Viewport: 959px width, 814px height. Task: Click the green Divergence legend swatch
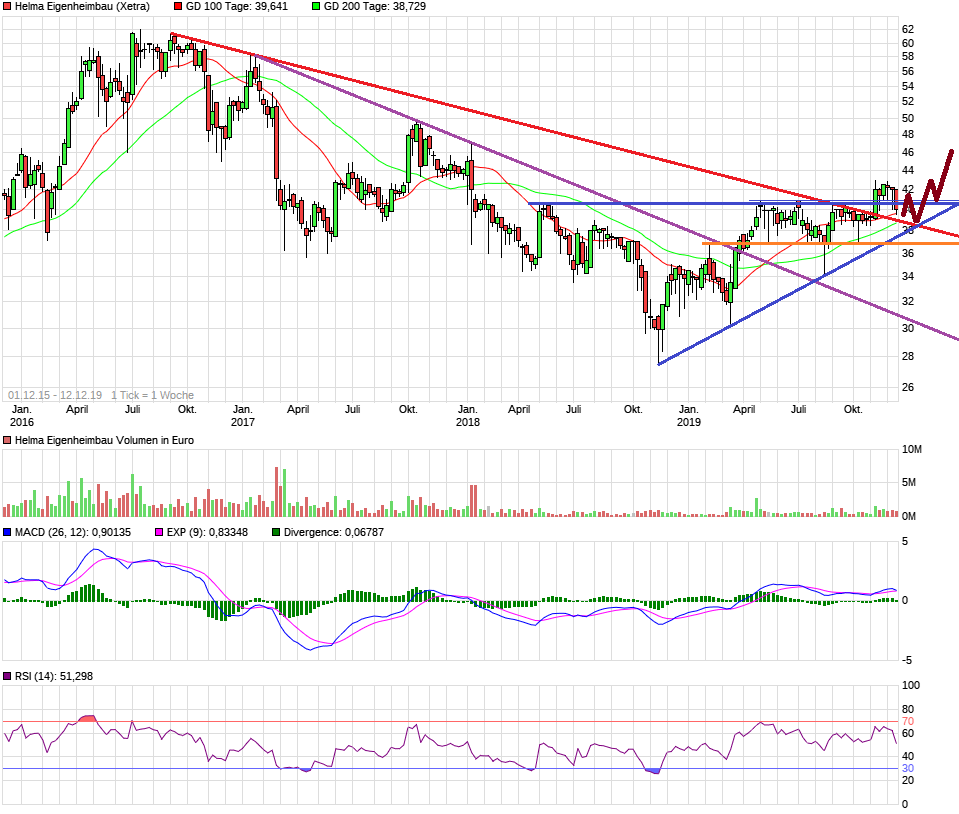coord(276,533)
